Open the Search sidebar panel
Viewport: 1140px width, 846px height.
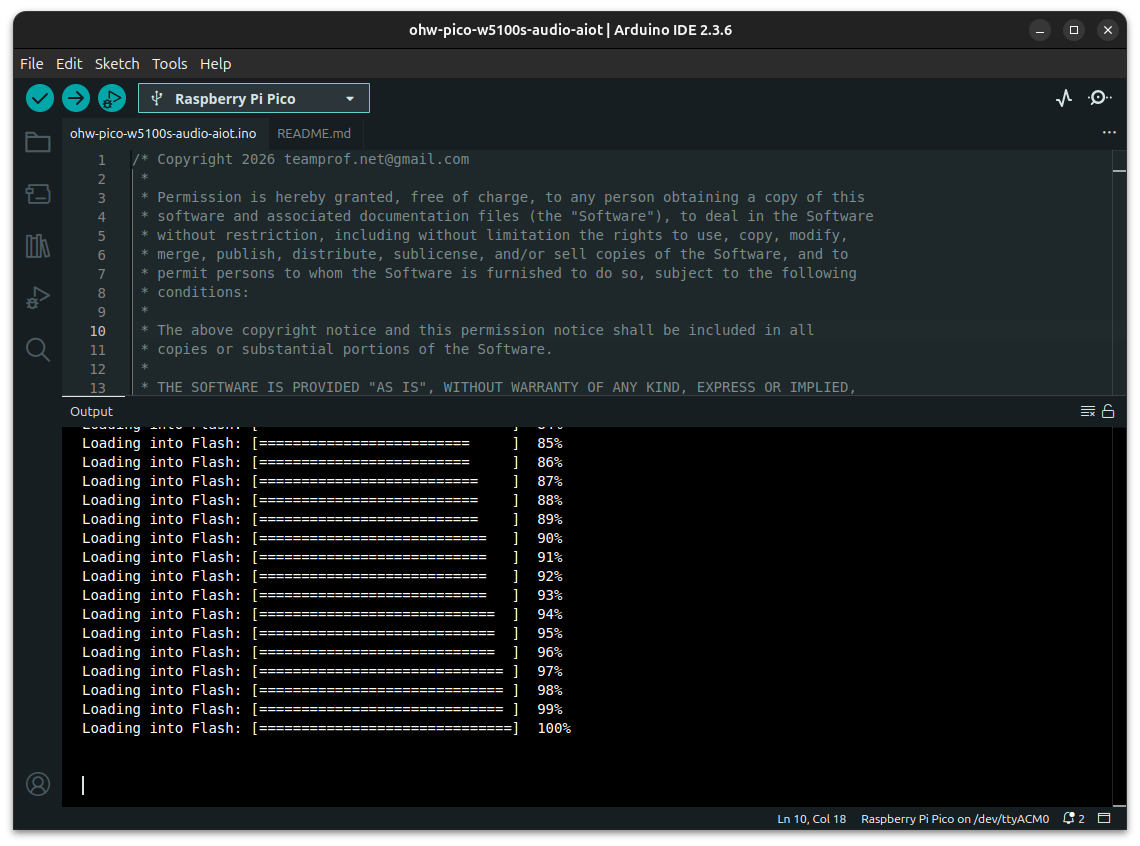click(x=38, y=349)
